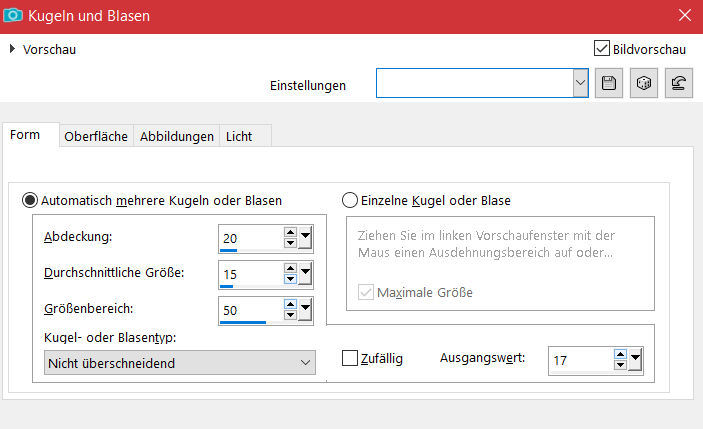Open the Ausgangswert slider popup arrow
The width and height of the screenshot is (703, 429).
tap(636, 360)
